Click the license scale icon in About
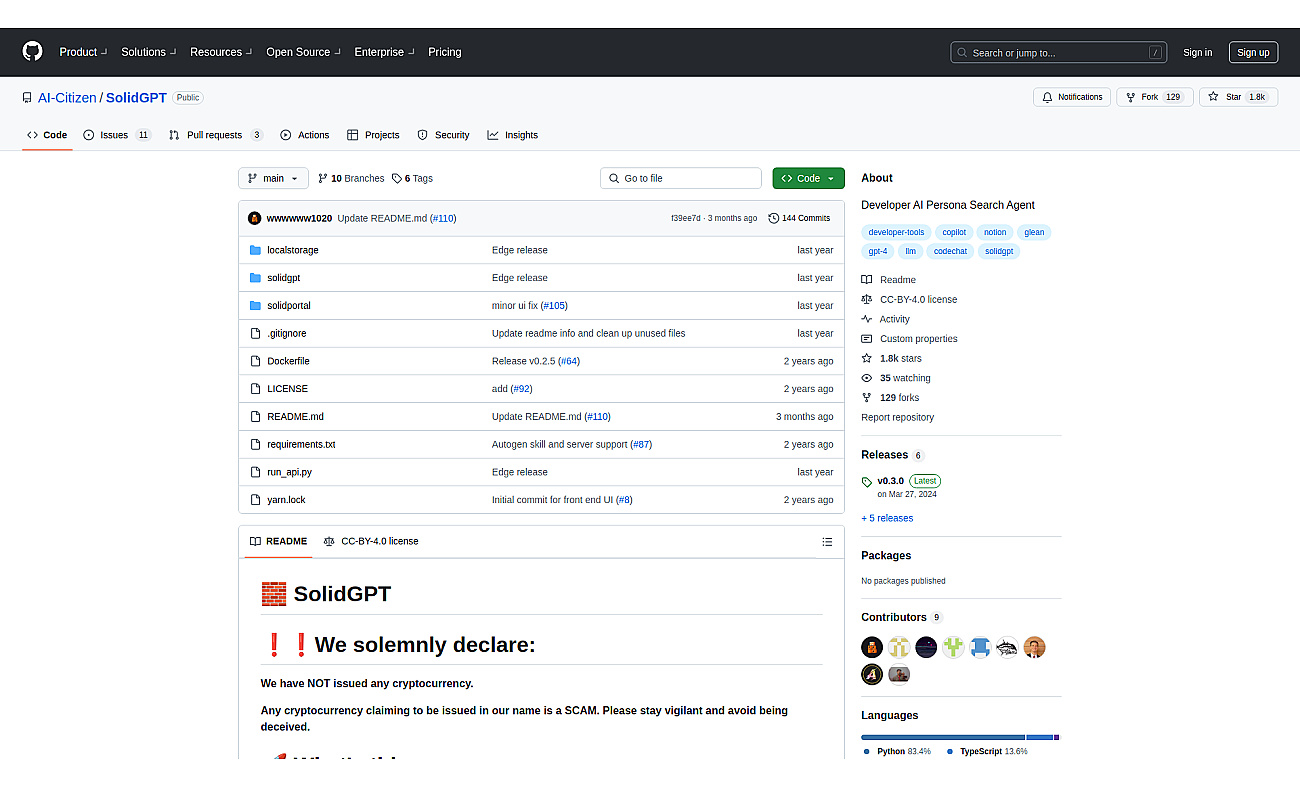 (x=867, y=299)
